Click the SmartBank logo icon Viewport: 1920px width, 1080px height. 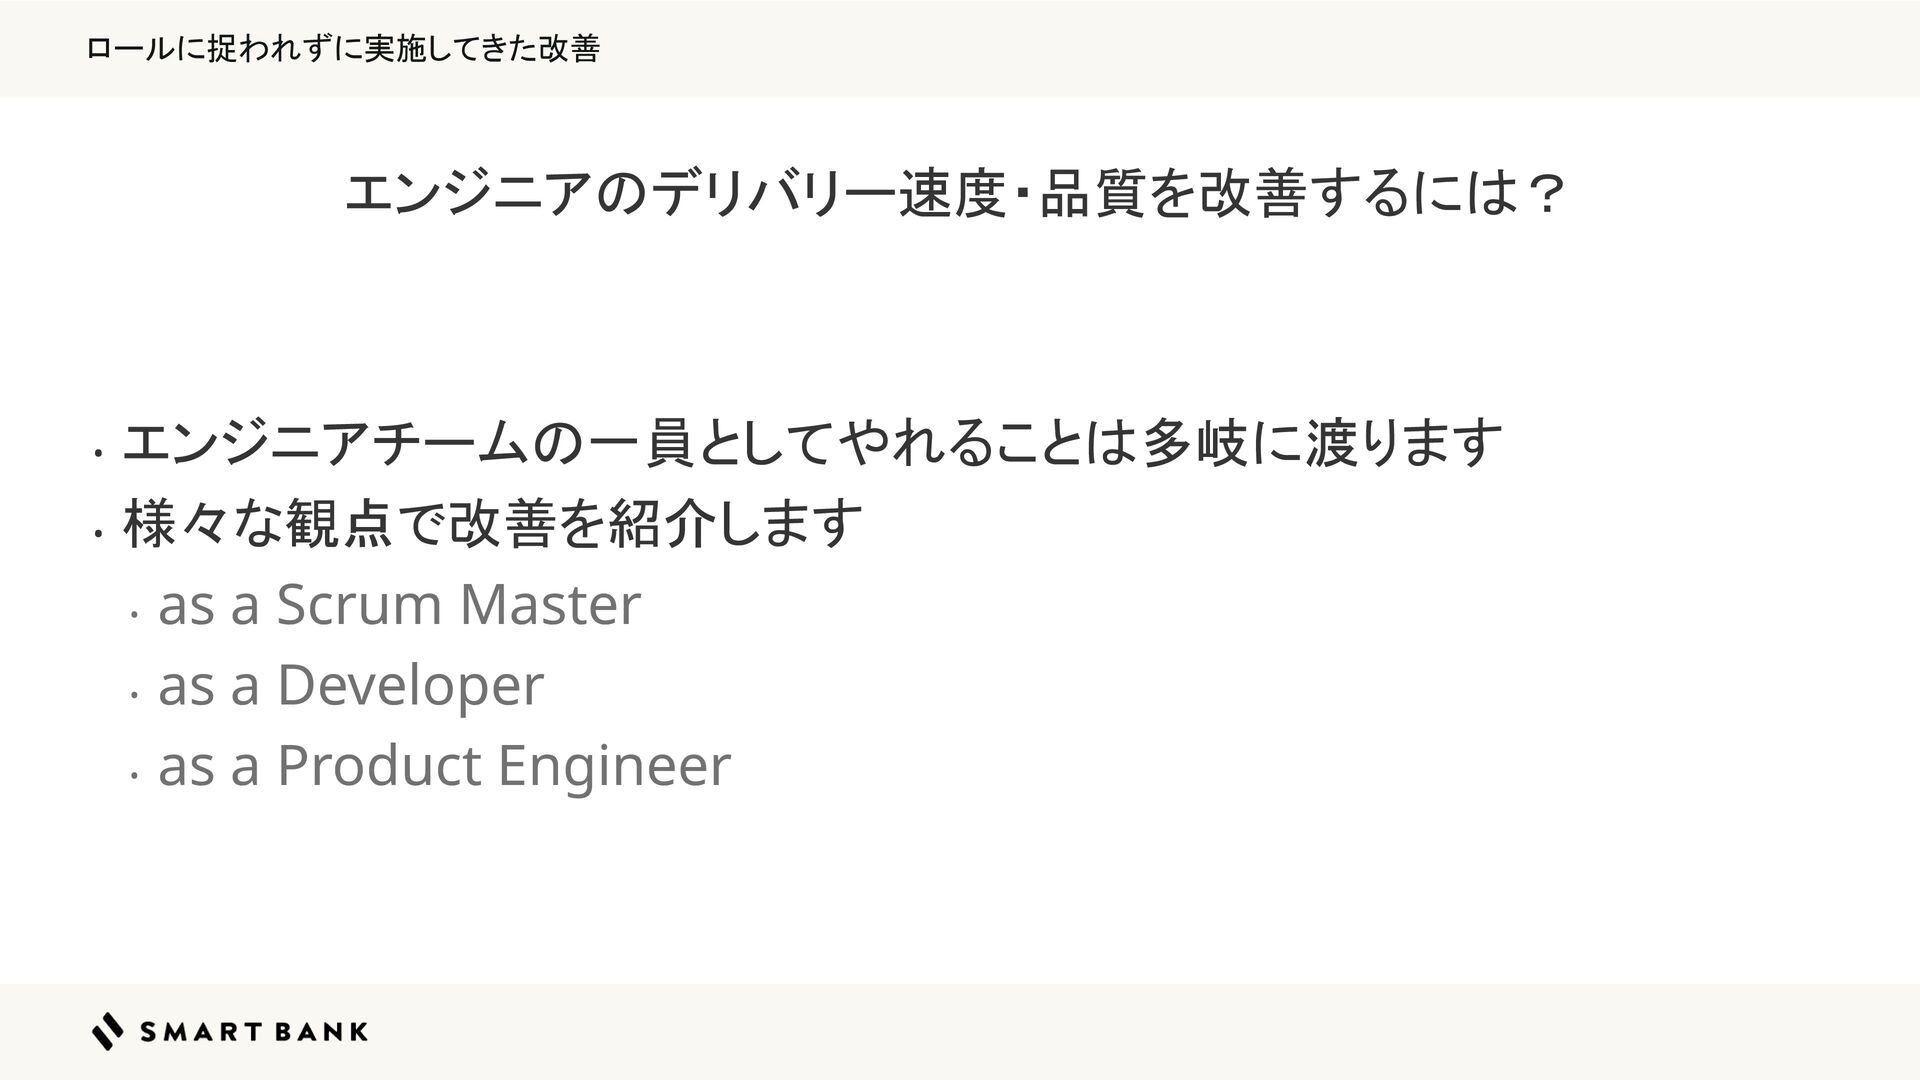[108, 1031]
